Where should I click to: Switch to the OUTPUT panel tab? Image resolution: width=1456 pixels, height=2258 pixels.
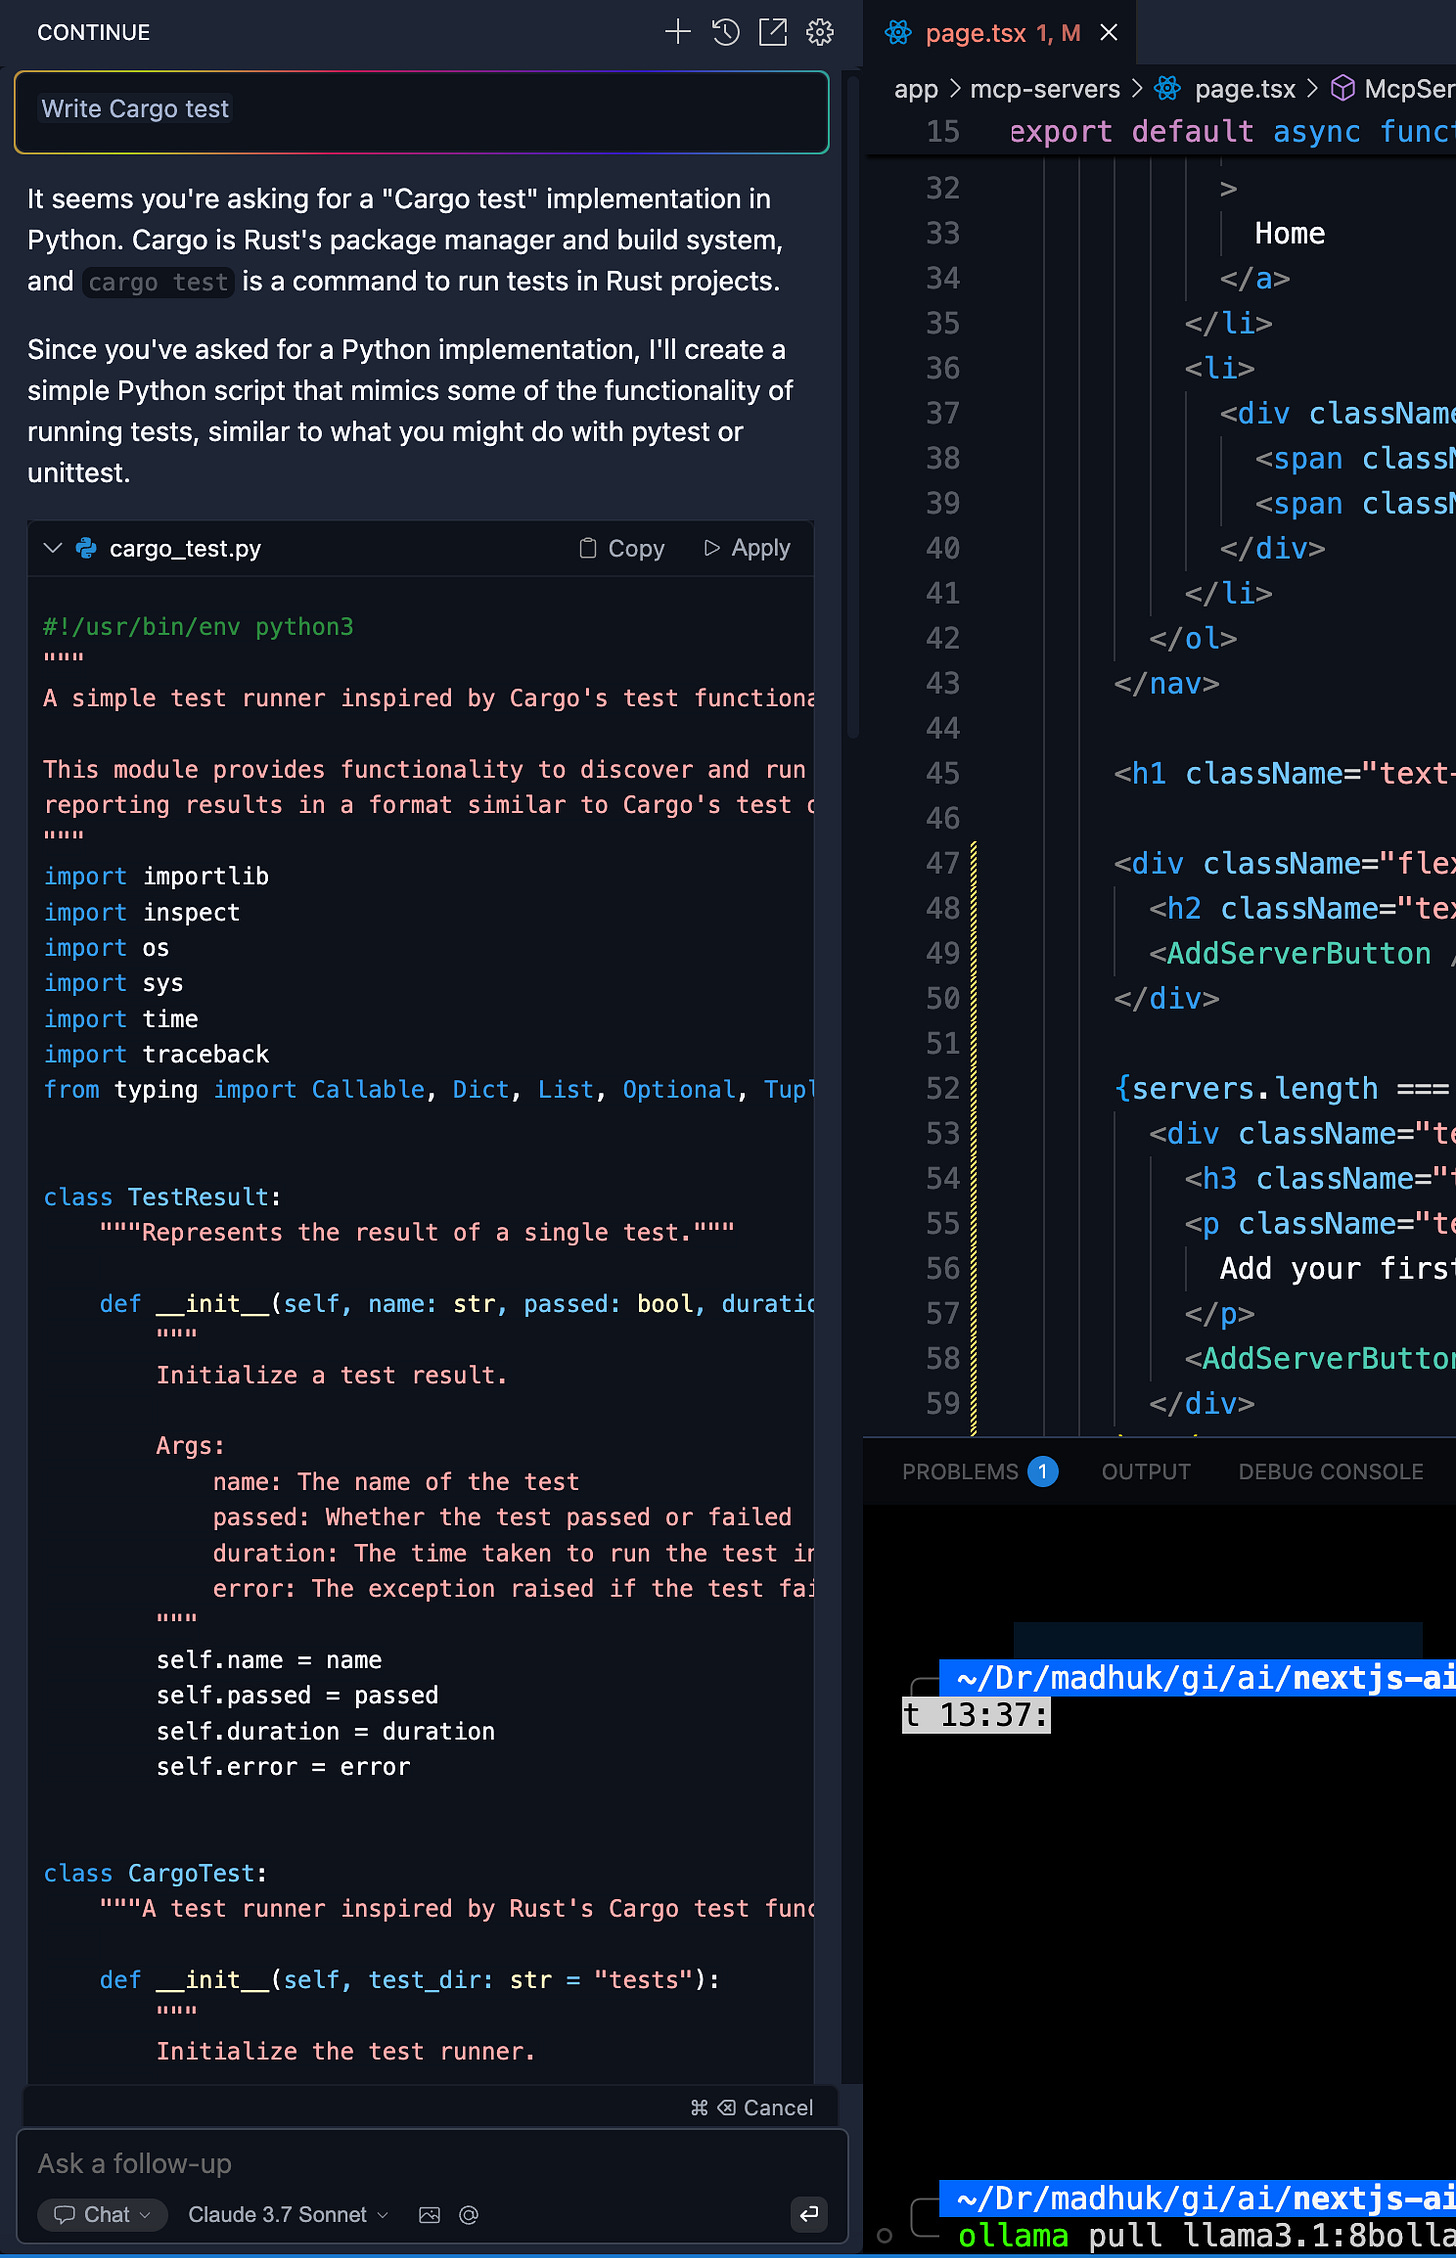pyautogui.click(x=1146, y=1471)
